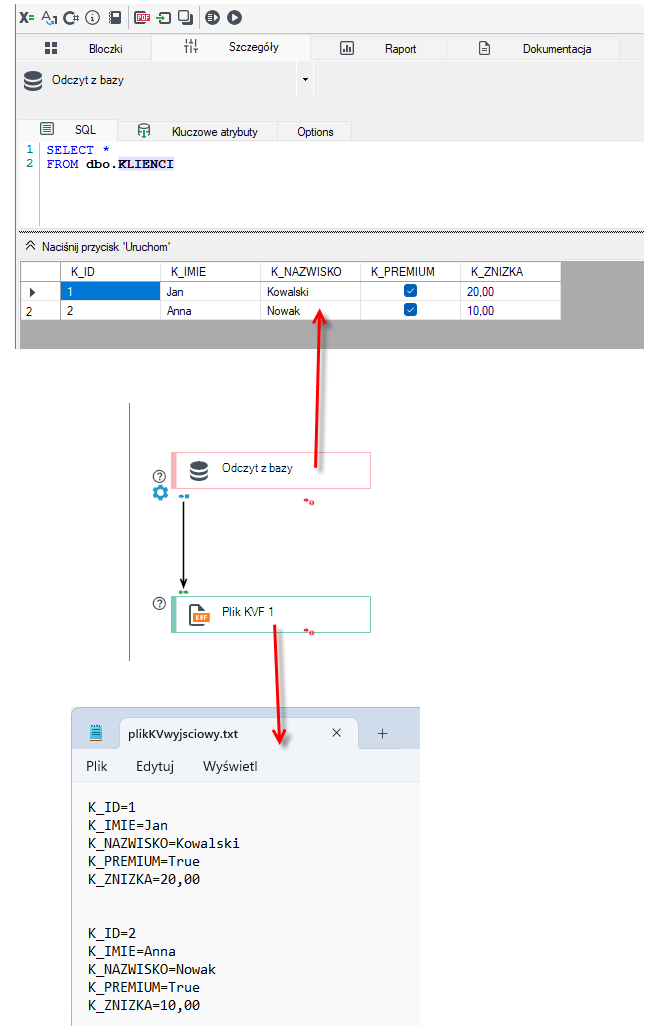This screenshot has height=1026, width=657.
Task: Switch to the Bloczki tab
Action: coord(84,48)
